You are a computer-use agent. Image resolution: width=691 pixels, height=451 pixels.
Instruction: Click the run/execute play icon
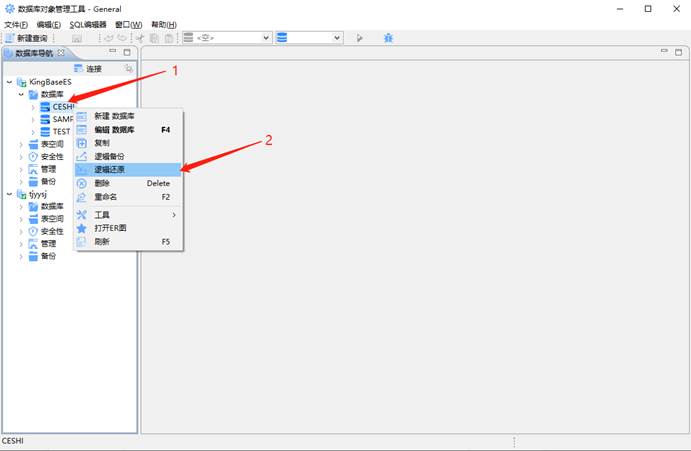[360, 38]
